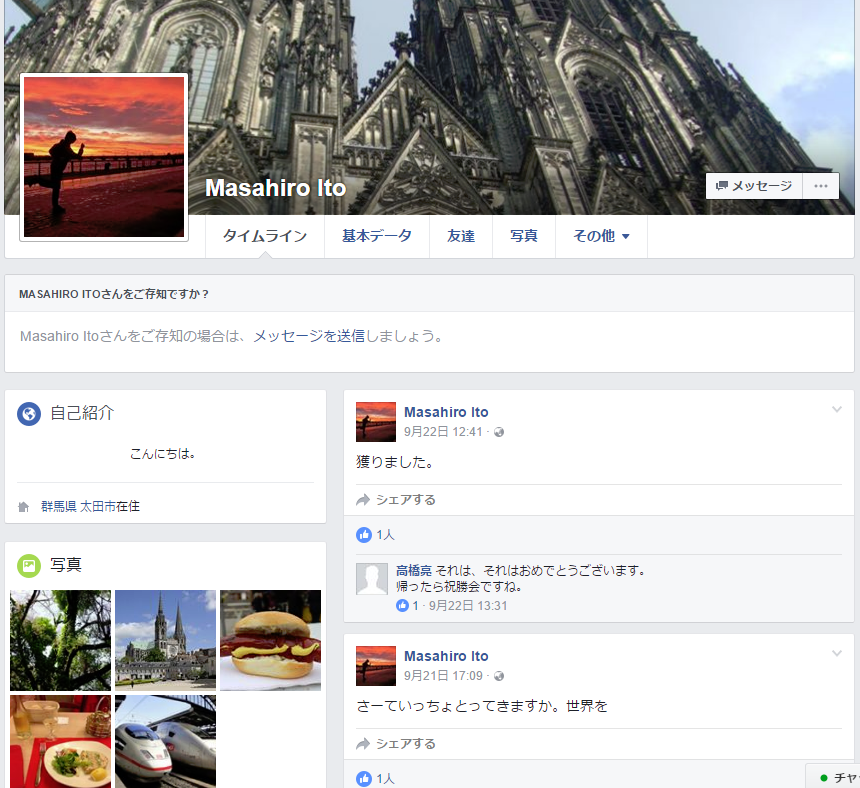Click the green photo icon beside 写真 heading

point(29,565)
